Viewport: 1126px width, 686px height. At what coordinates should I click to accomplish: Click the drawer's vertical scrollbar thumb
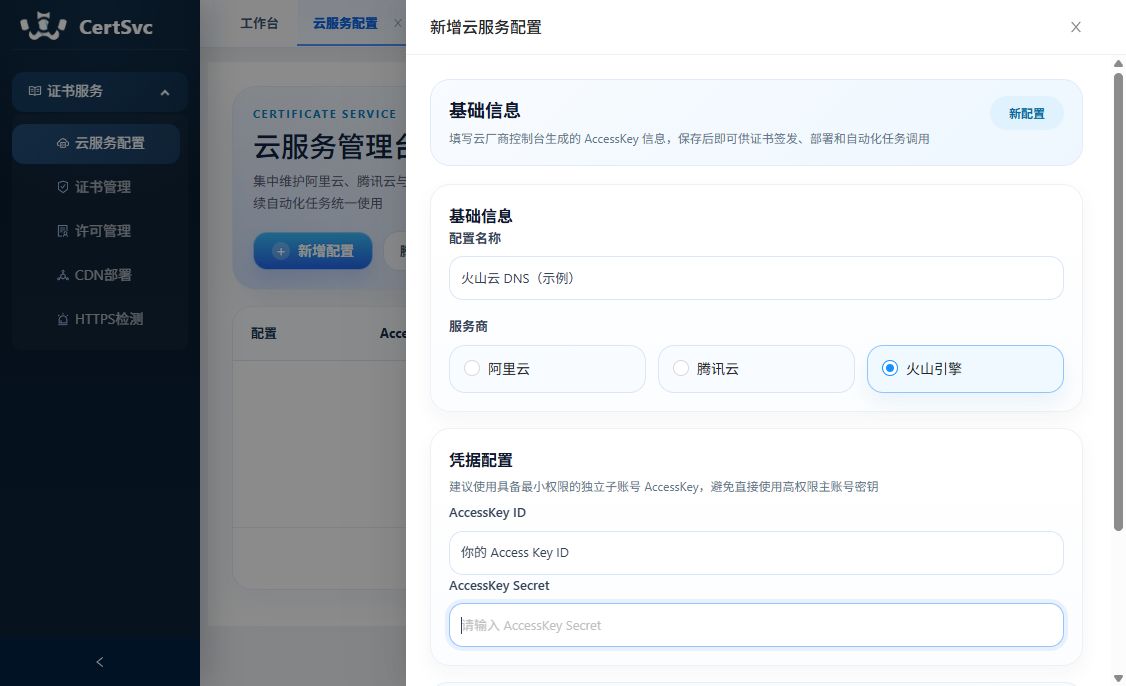[x=1118, y=302]
